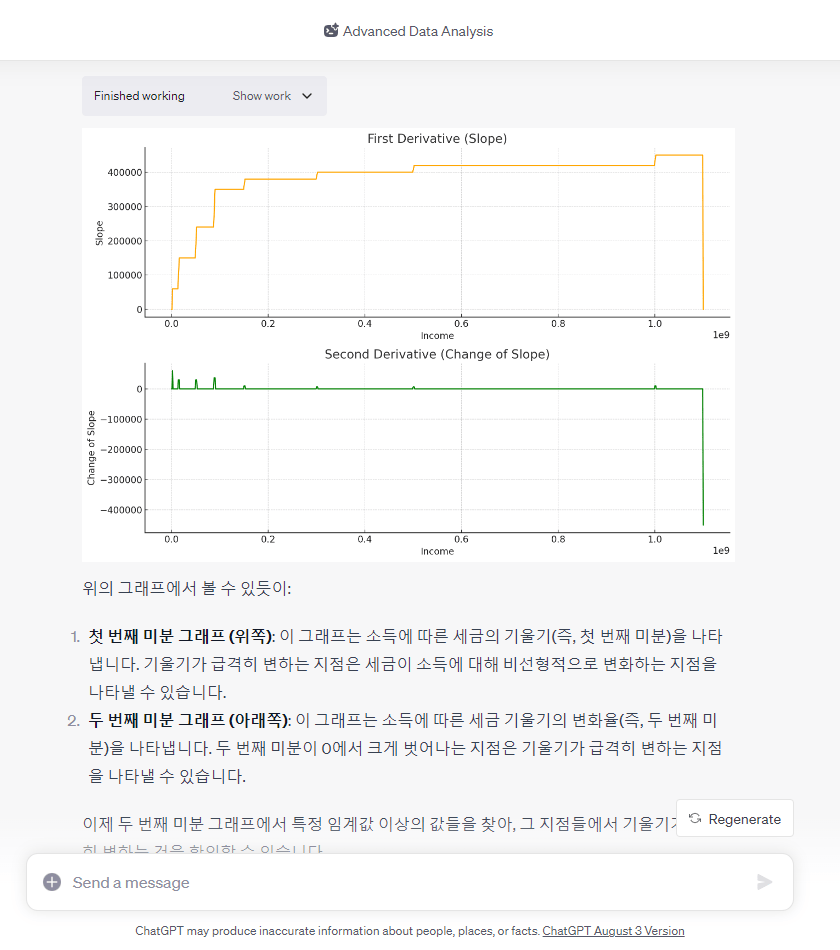
Task: Click the Second Derivative (Change of Slope) title
Action: click(x=437, y=354)
